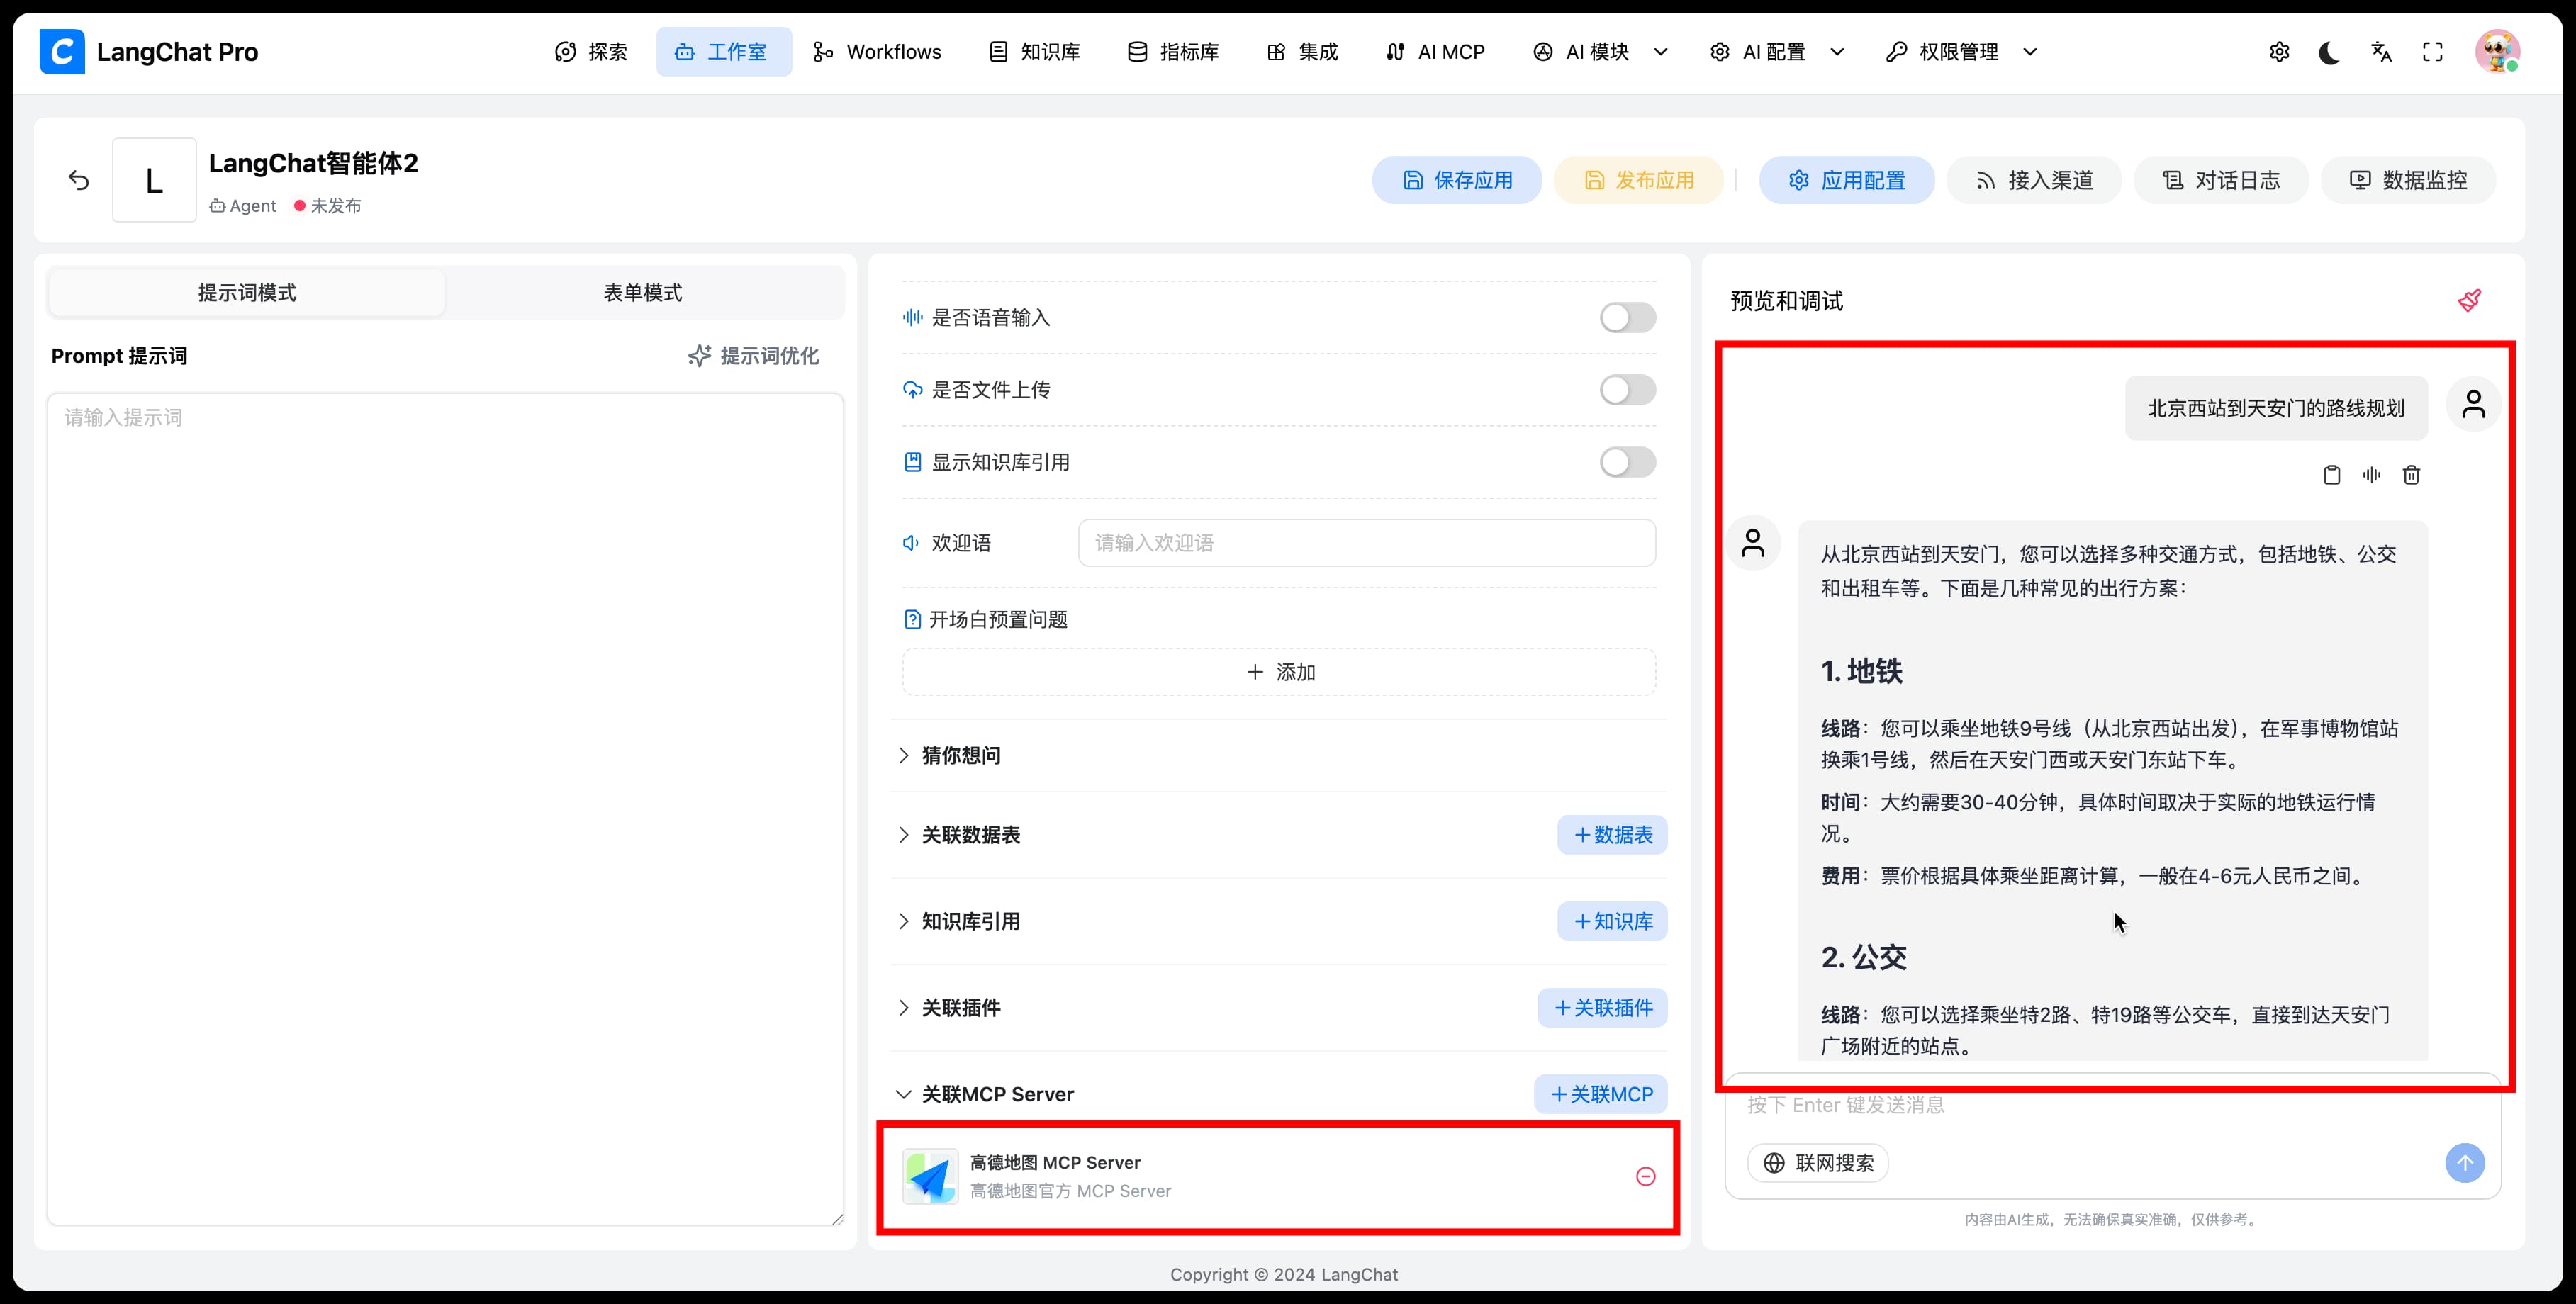
Task: Open the settings gear in top bar
Action: [x=2279, y=52]
